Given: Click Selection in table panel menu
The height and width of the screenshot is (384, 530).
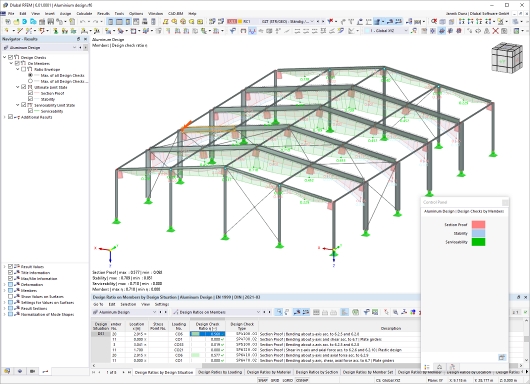Looking at the screenshot, I should [x=128, y=304].
